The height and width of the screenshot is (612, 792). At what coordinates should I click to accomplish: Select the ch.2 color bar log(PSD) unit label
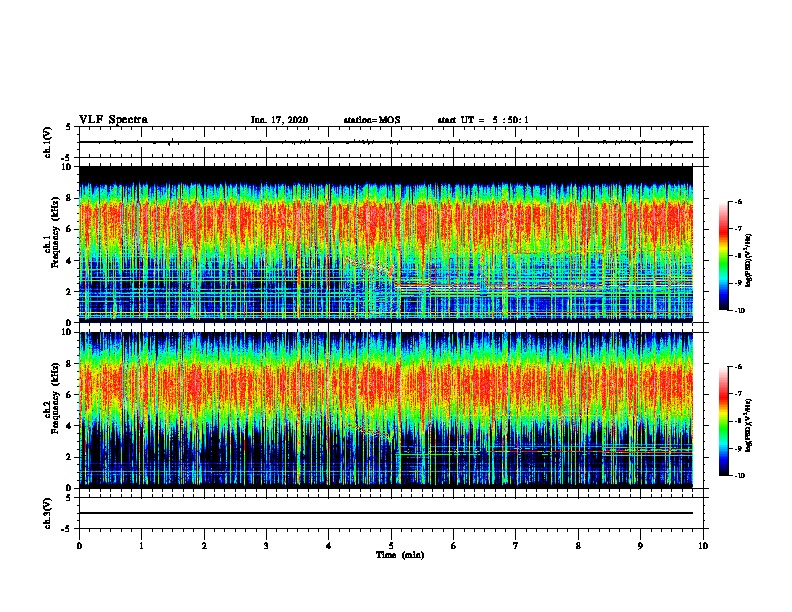pyautogui.click(x=749, y=426)
